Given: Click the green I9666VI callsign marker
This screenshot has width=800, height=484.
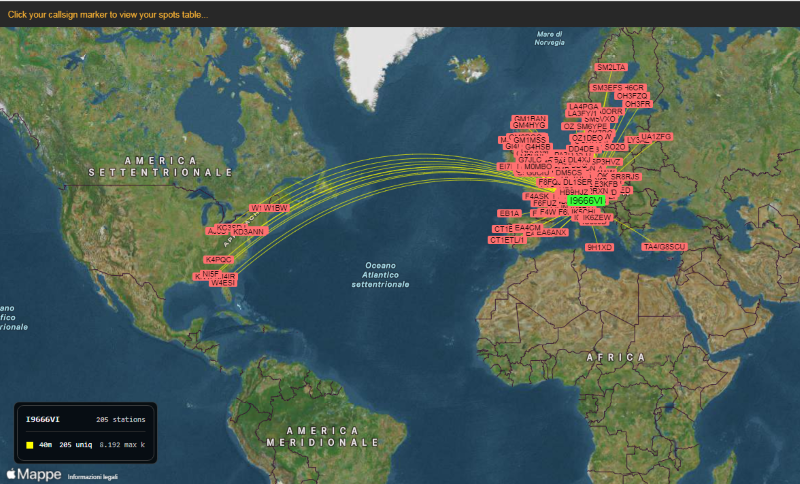Looking at the screenshot, I should (586, 201).
